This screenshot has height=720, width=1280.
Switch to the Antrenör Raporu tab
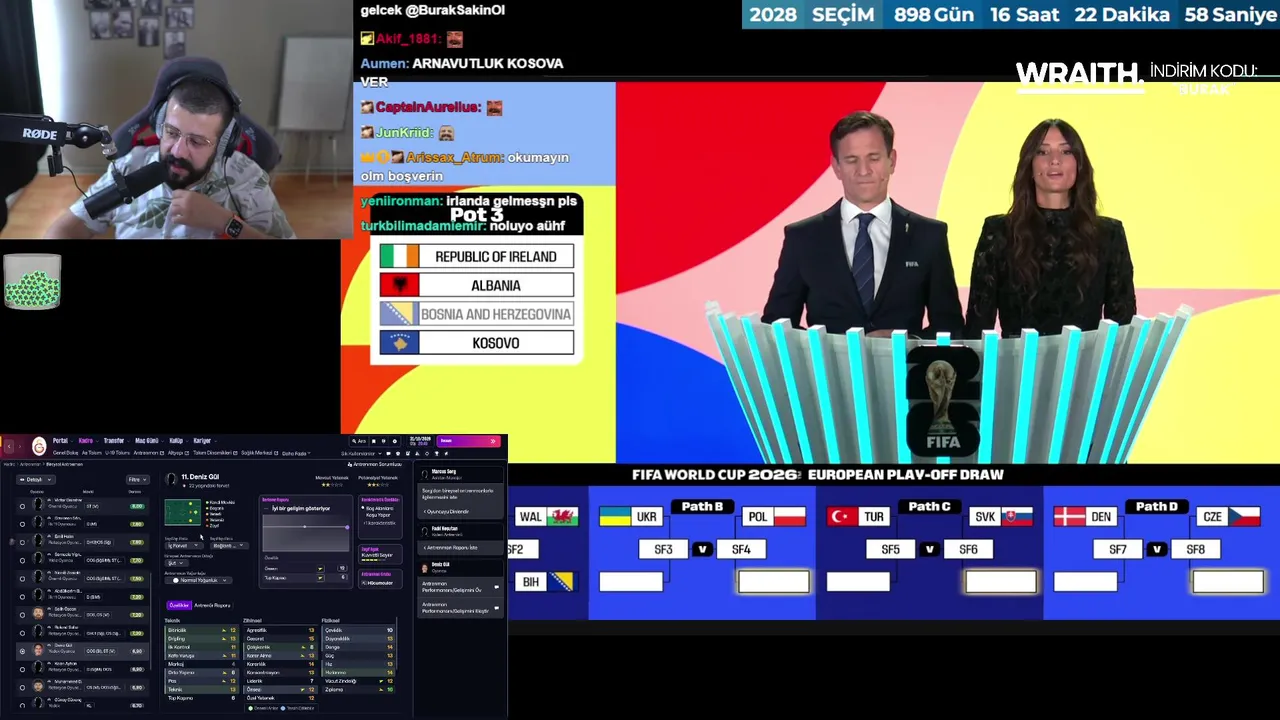pos(212,605)
